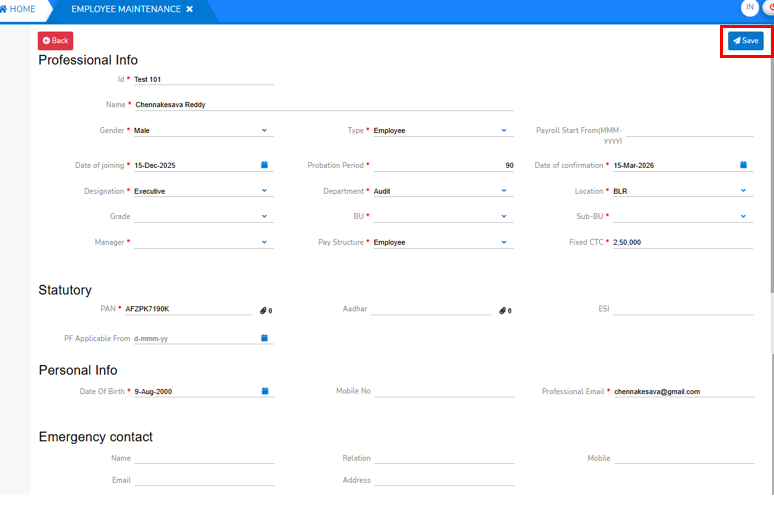Switch to the Employee Maintenance tab

point(126,9)
